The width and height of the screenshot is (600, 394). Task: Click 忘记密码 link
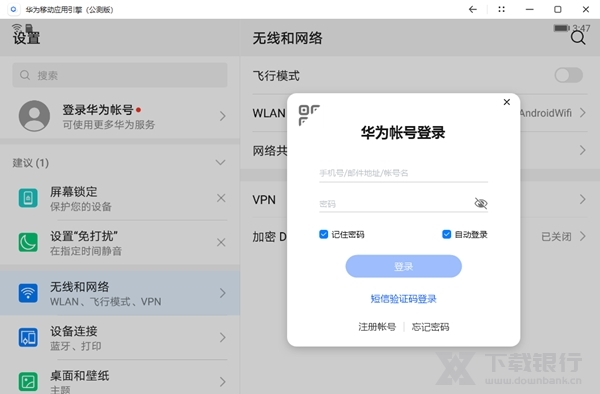click(x=430, y=327)
